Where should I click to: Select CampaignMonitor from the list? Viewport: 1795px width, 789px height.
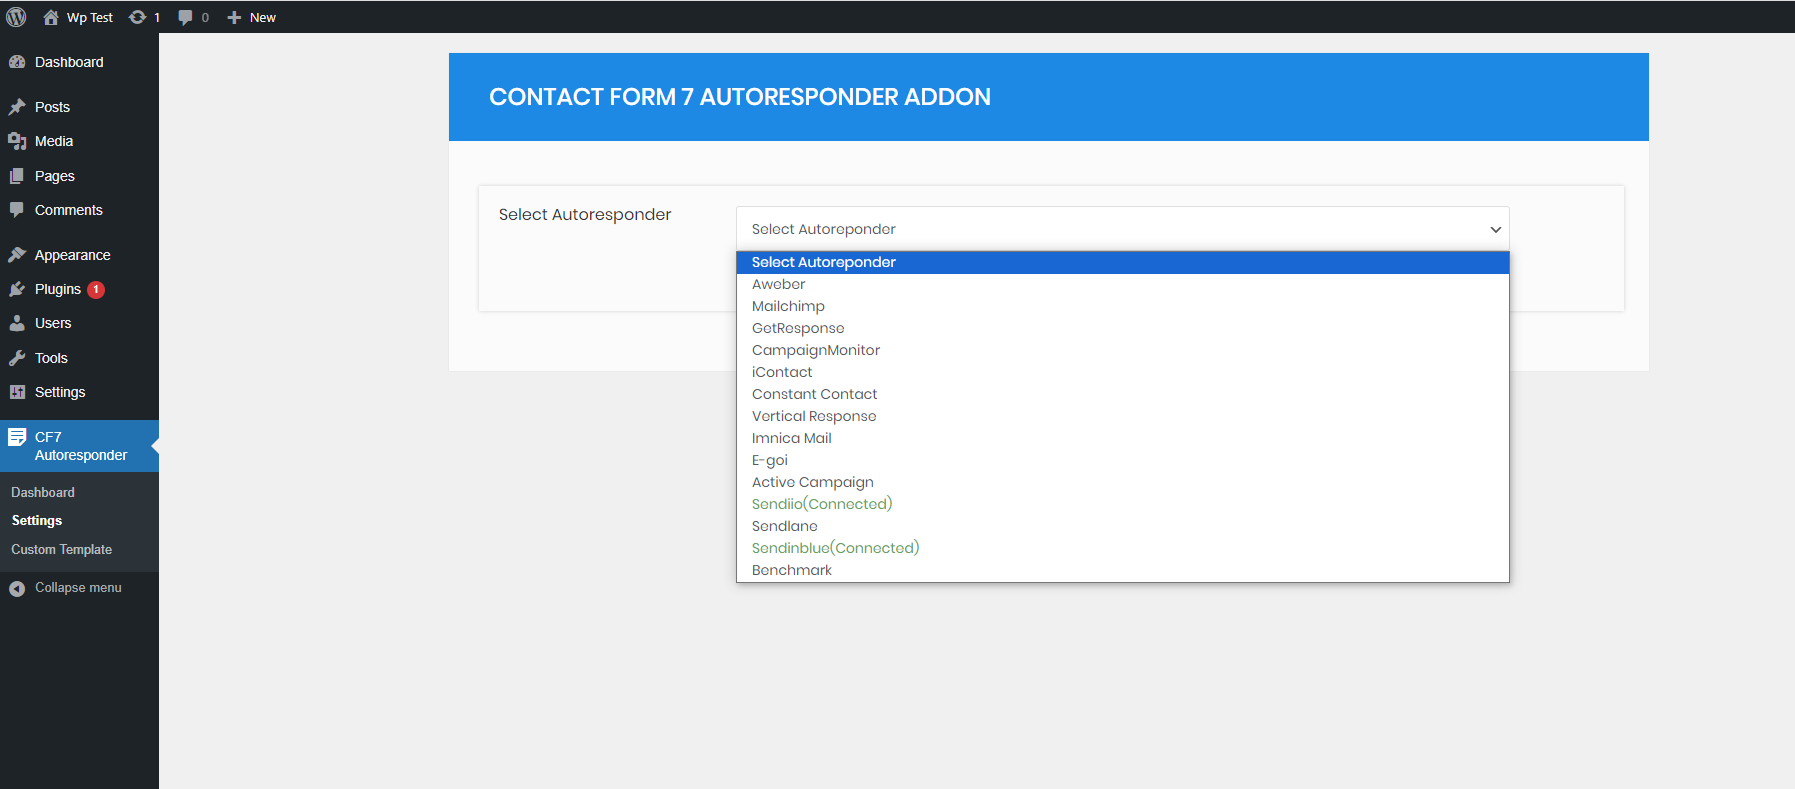coord(1122,350)
